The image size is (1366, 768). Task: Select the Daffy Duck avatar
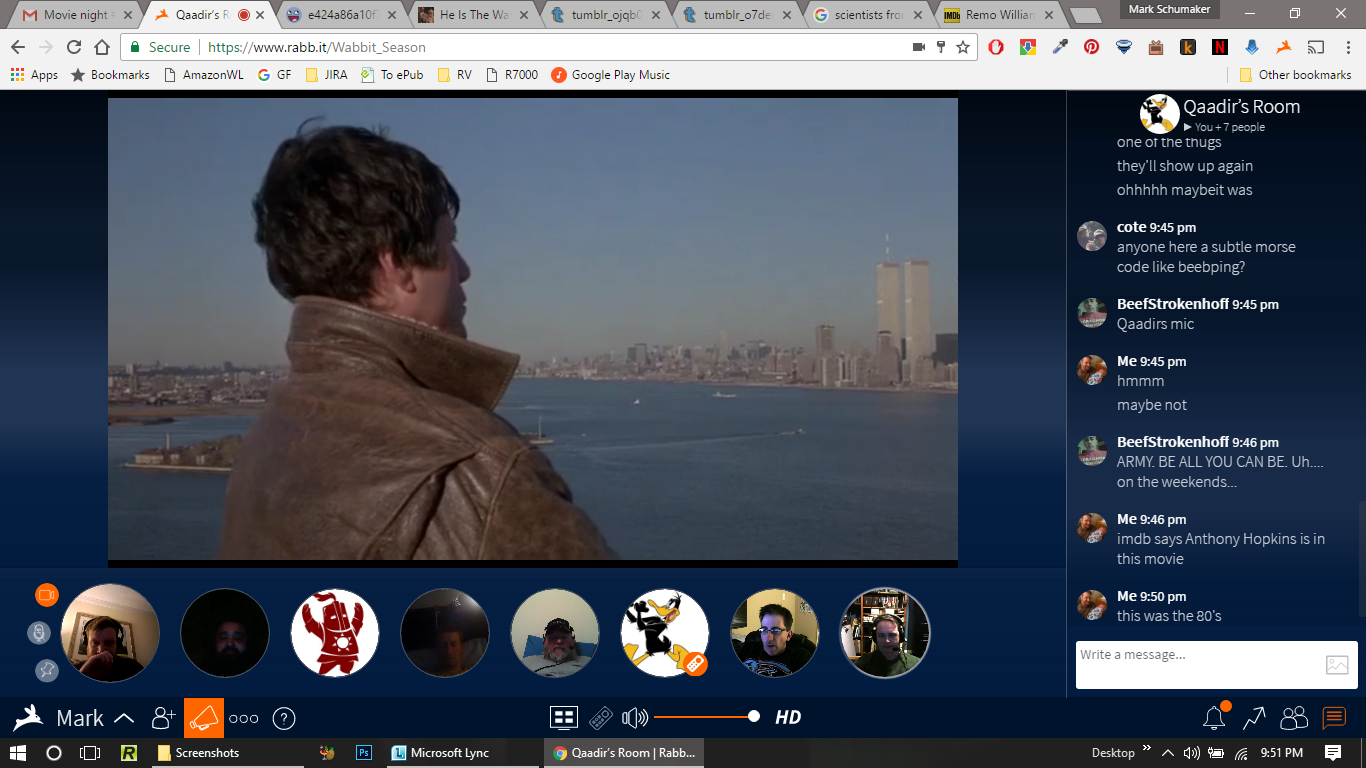(665, 633)
